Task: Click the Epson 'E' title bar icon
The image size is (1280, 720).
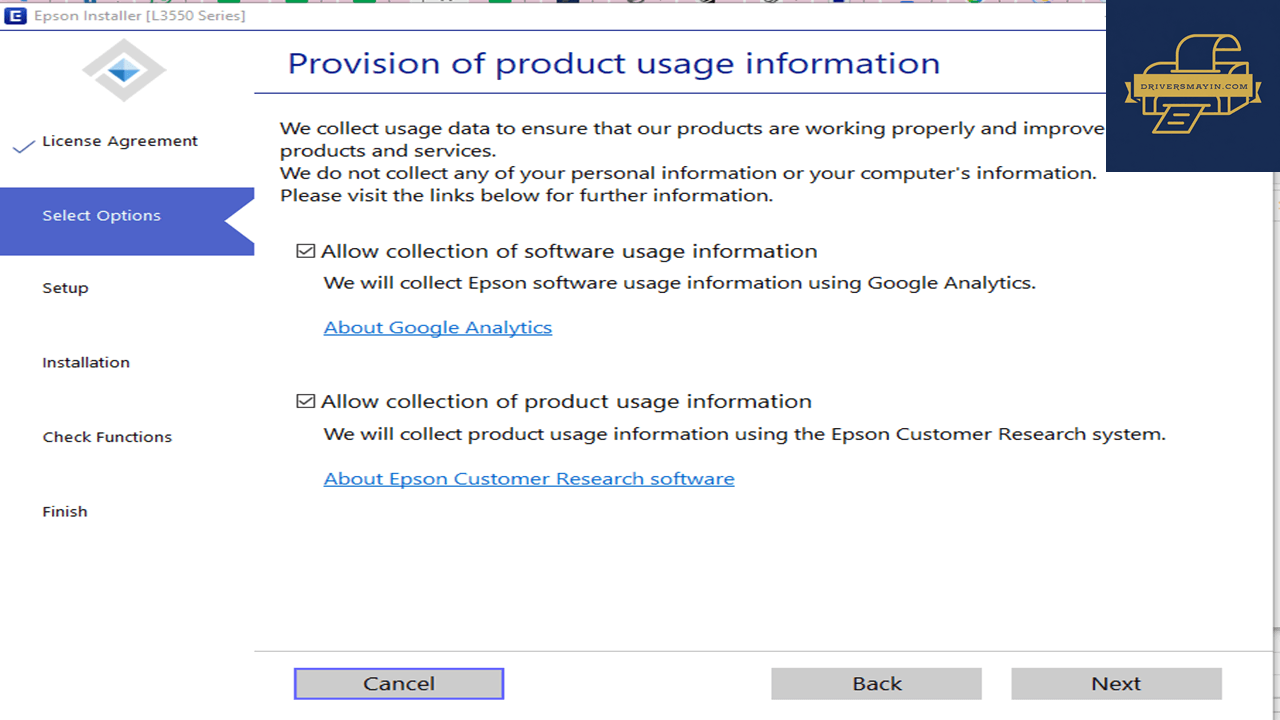Action: (x=15, y=15)
